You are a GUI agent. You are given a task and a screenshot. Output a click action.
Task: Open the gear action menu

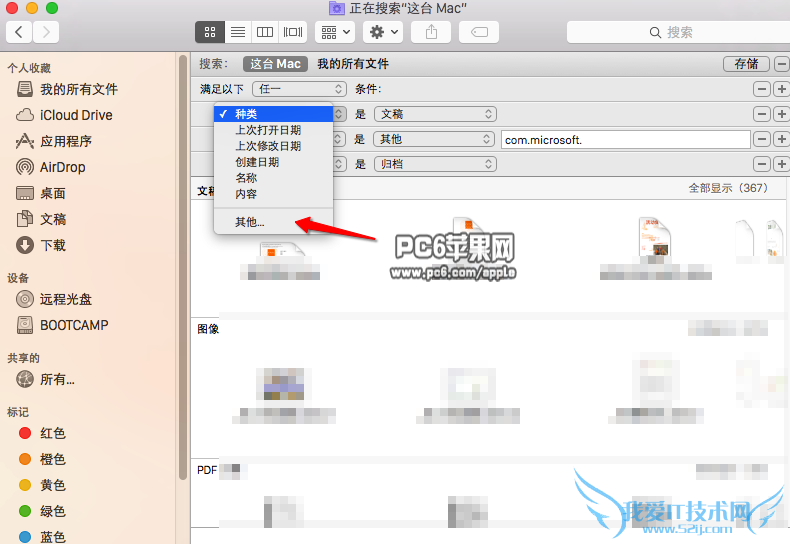click(383, 32)
